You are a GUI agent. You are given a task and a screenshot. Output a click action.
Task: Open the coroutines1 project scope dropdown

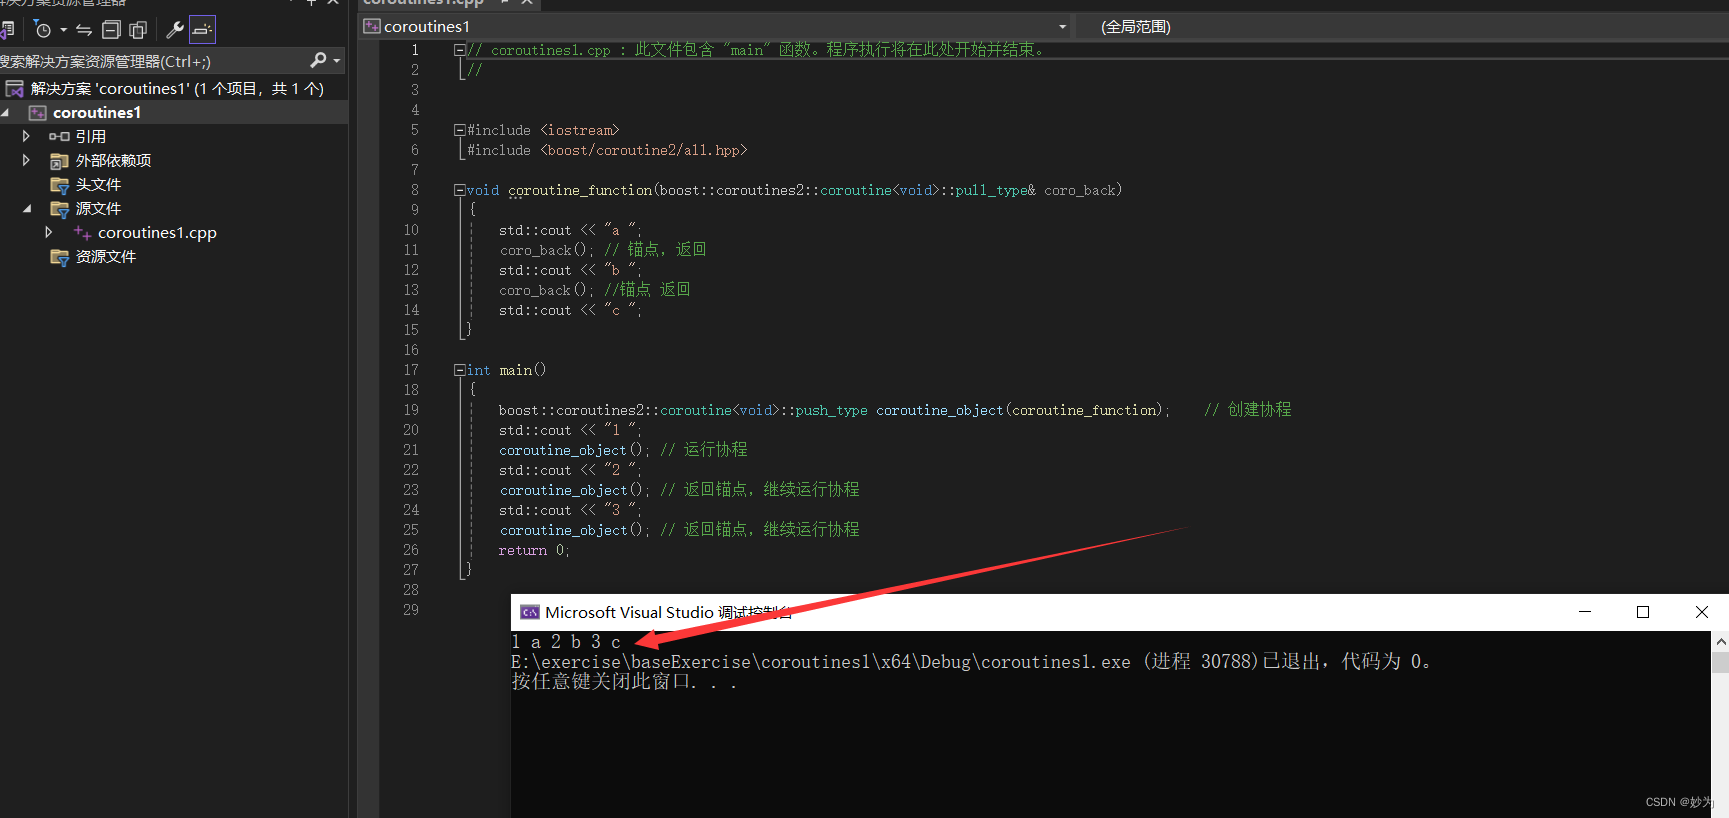tap(1062, 27)
